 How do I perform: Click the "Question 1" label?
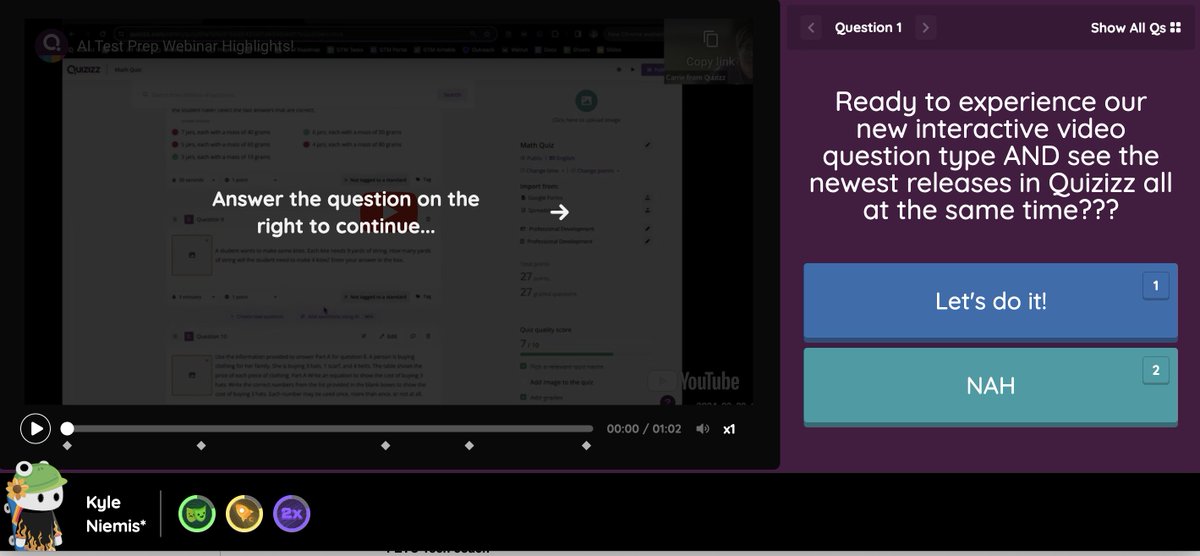(869, 28)
